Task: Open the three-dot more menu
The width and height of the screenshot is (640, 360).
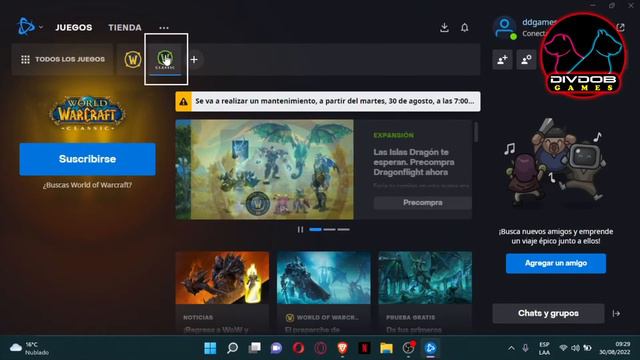Action: [x=164, y=28]
